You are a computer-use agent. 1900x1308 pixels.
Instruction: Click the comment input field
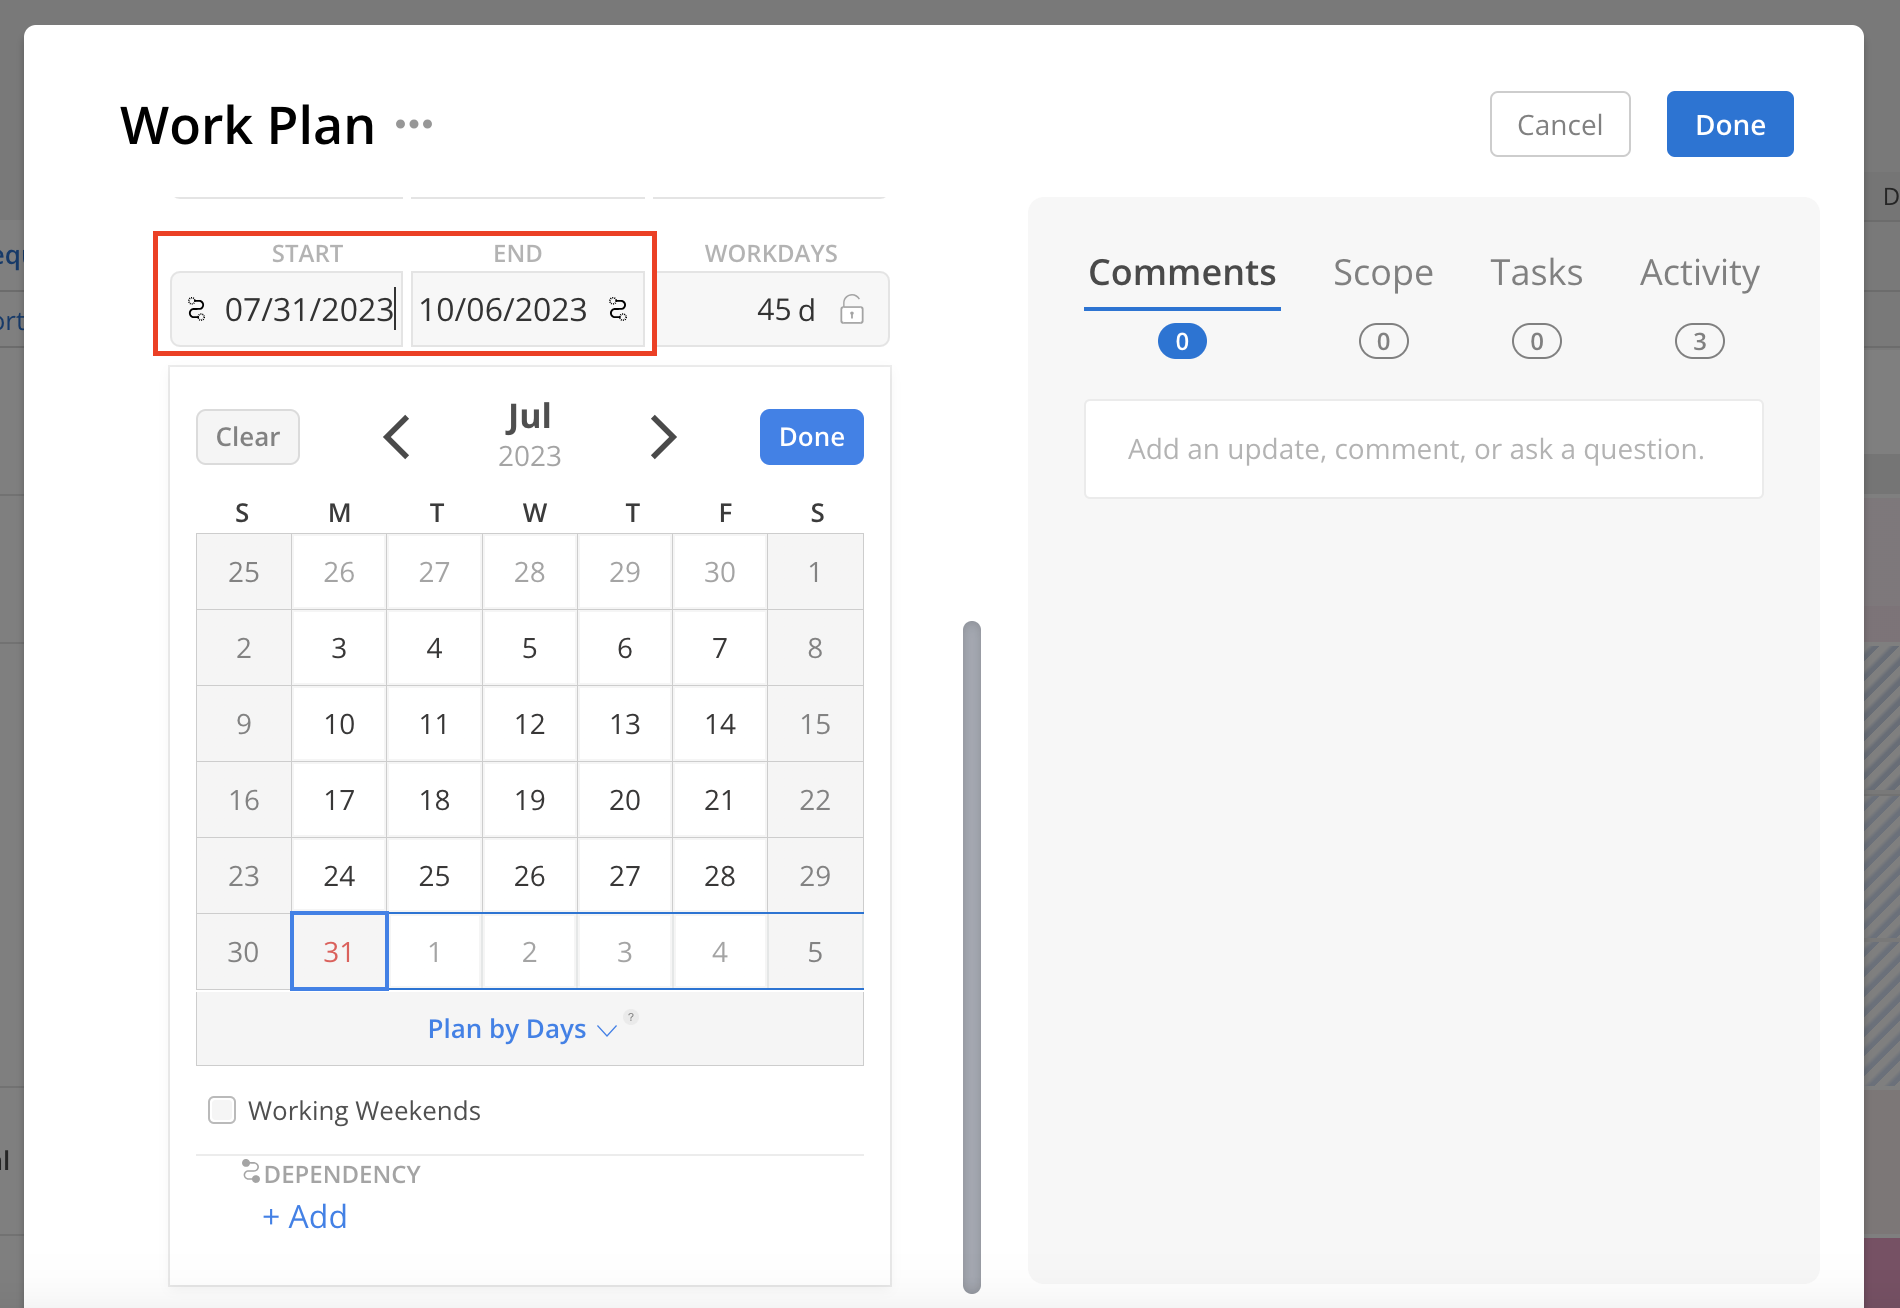tap(1422, 449)
